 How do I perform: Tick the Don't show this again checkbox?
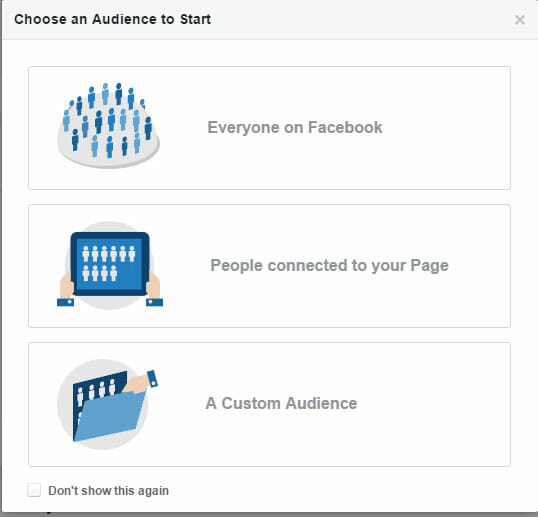34,490
